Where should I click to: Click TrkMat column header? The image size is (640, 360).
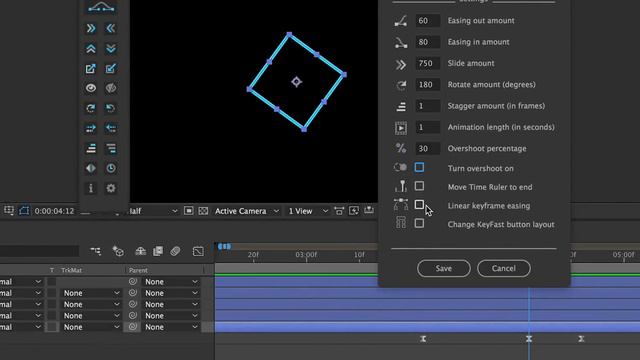click(x=71, y=270)
